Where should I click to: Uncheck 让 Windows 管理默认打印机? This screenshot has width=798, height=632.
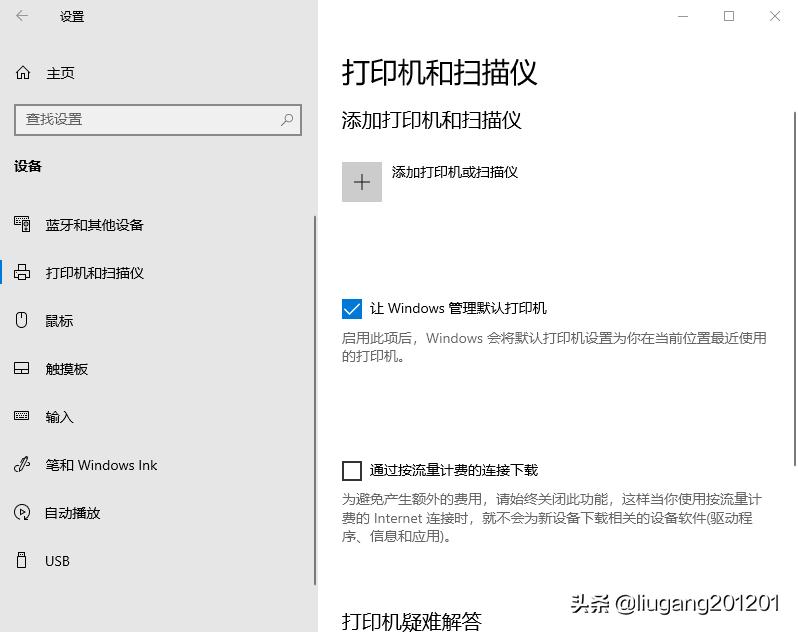[x=352, y=309]
